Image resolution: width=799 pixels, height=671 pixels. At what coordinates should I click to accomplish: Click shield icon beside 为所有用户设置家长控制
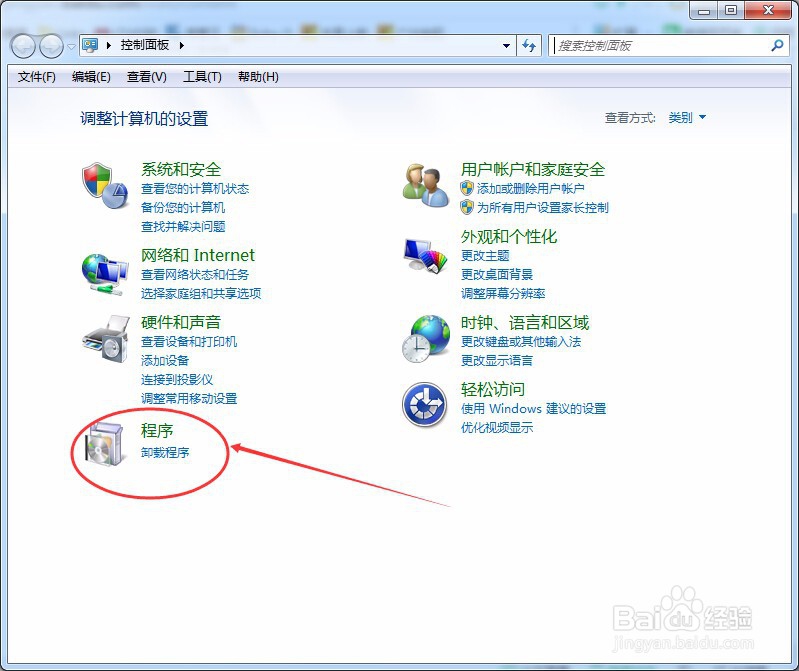[467, 207]
